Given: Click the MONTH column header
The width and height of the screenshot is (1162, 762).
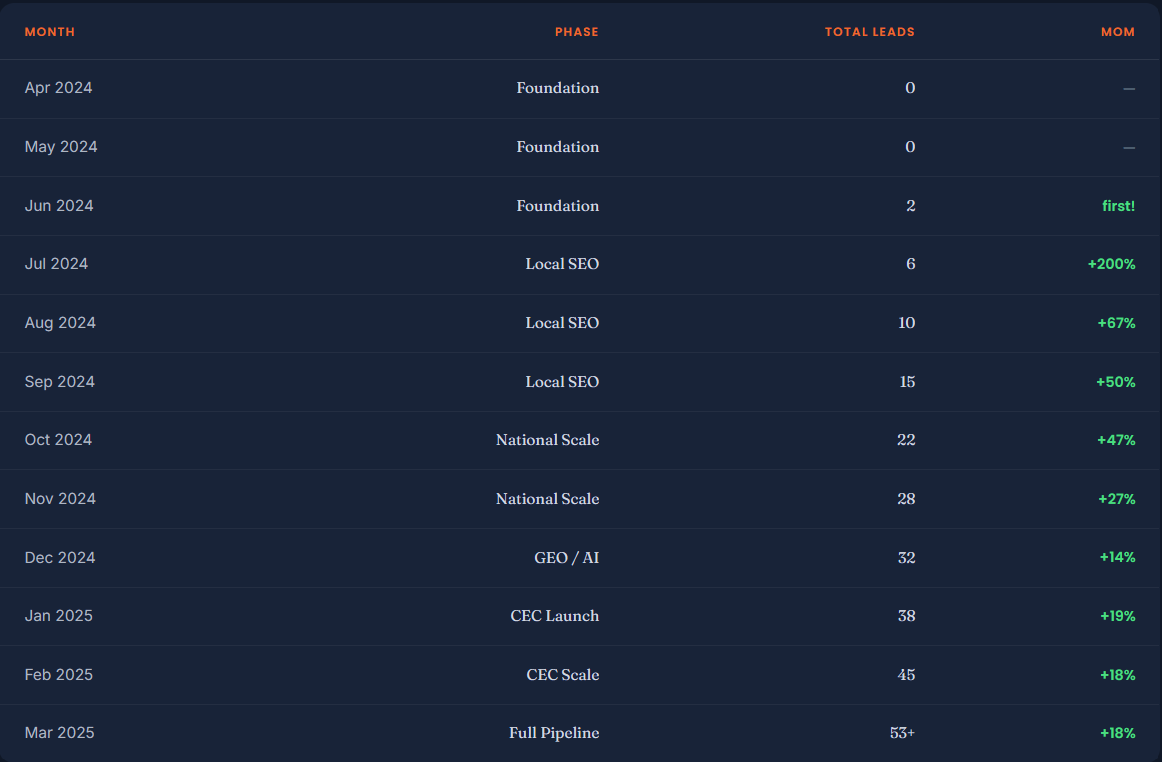Looking at the screenshot, I should [50, 32].
